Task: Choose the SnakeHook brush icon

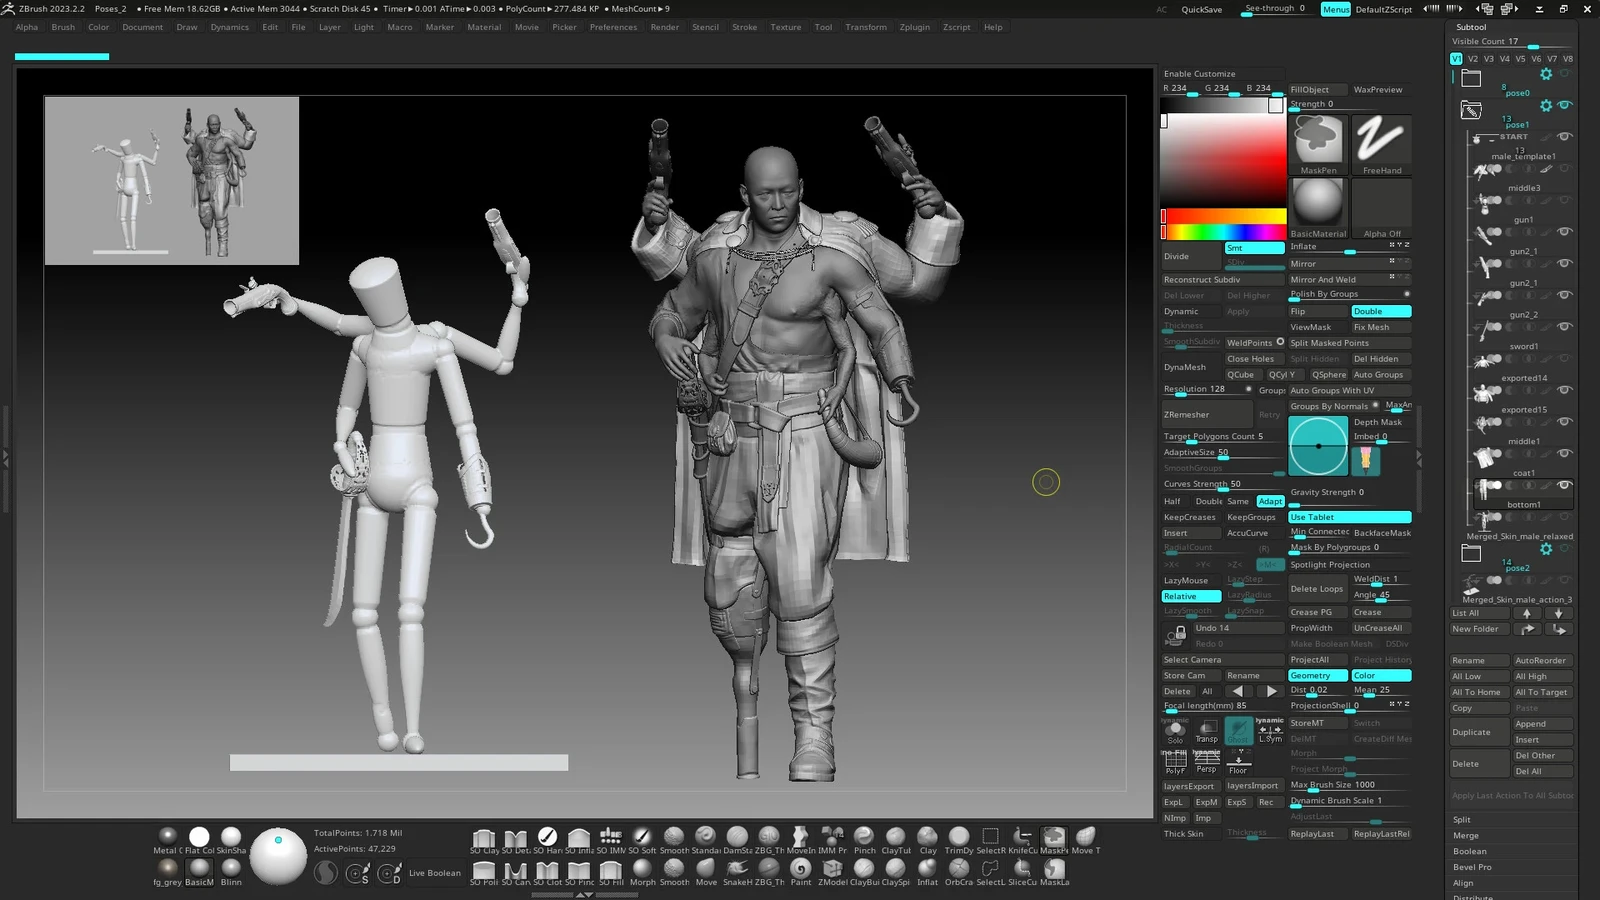Action: [737, 869]
